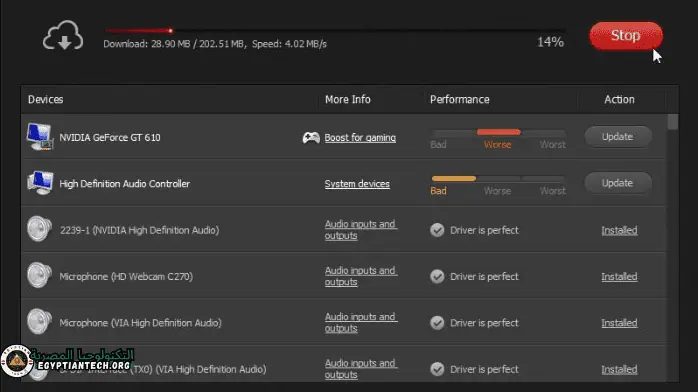Click the 14% download percentage text
Viewport: 698px width, 392px height.
pos(550,42)
